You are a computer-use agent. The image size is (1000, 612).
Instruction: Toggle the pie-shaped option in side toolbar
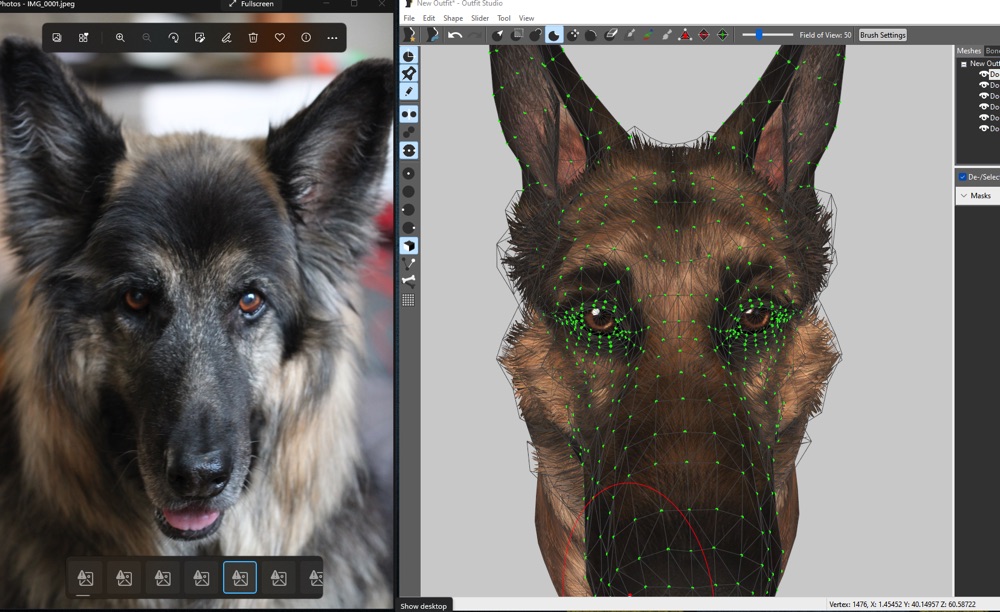point(409,56)
